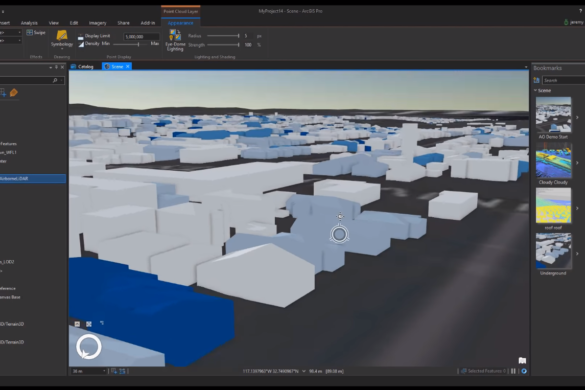Click the navigator show full control icon
Screen dimensions: 585x390
(x=77, y=324)
